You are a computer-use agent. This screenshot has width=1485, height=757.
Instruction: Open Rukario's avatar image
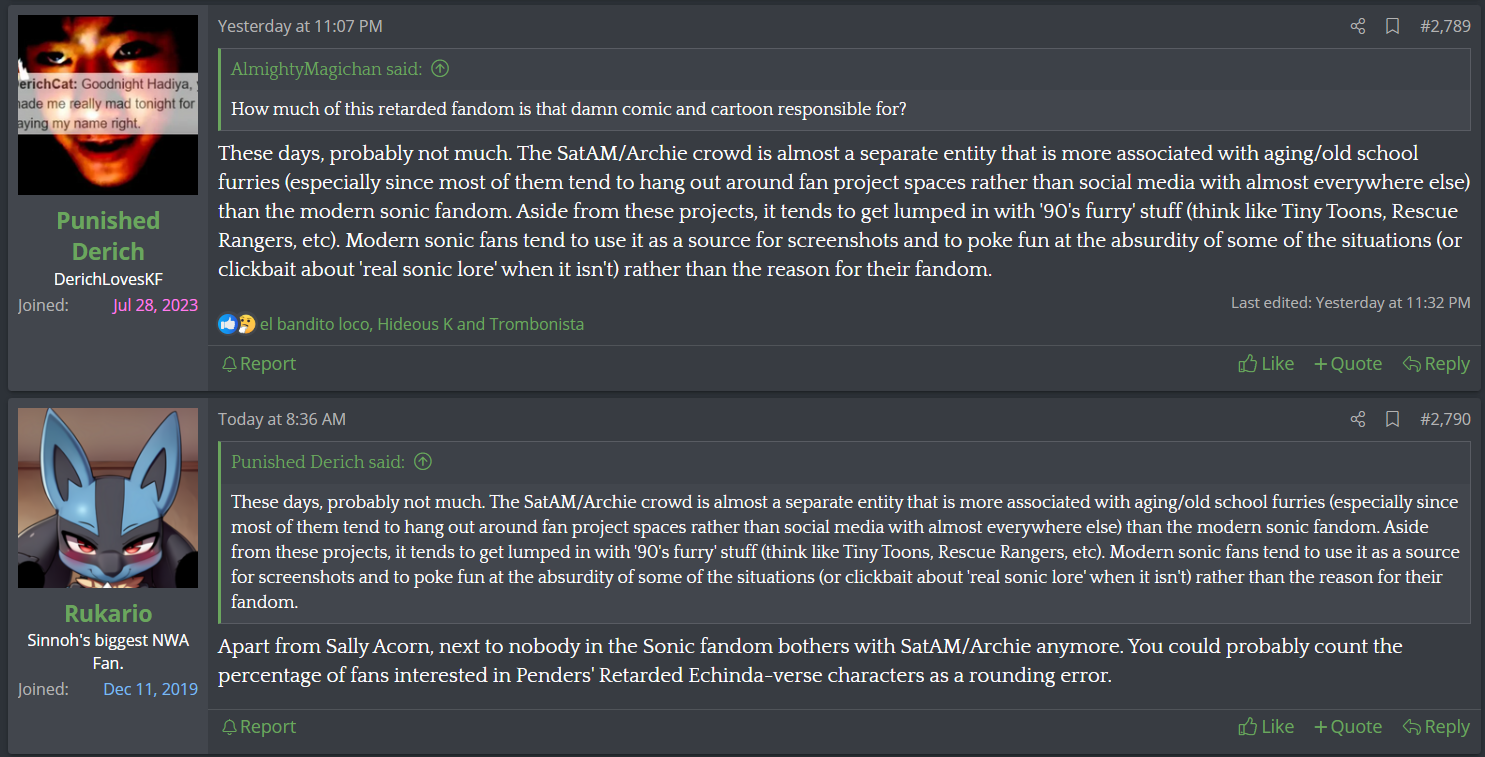[108, 498]
